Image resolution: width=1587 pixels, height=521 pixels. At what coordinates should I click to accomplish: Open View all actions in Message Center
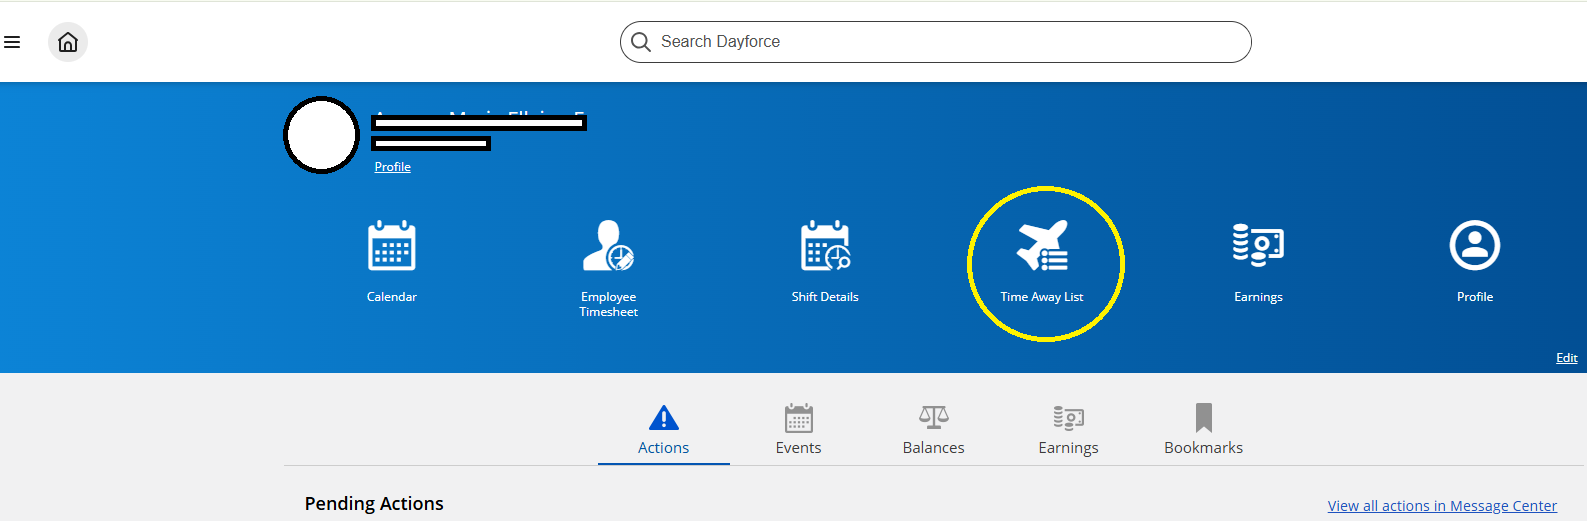pos(1442,506)
